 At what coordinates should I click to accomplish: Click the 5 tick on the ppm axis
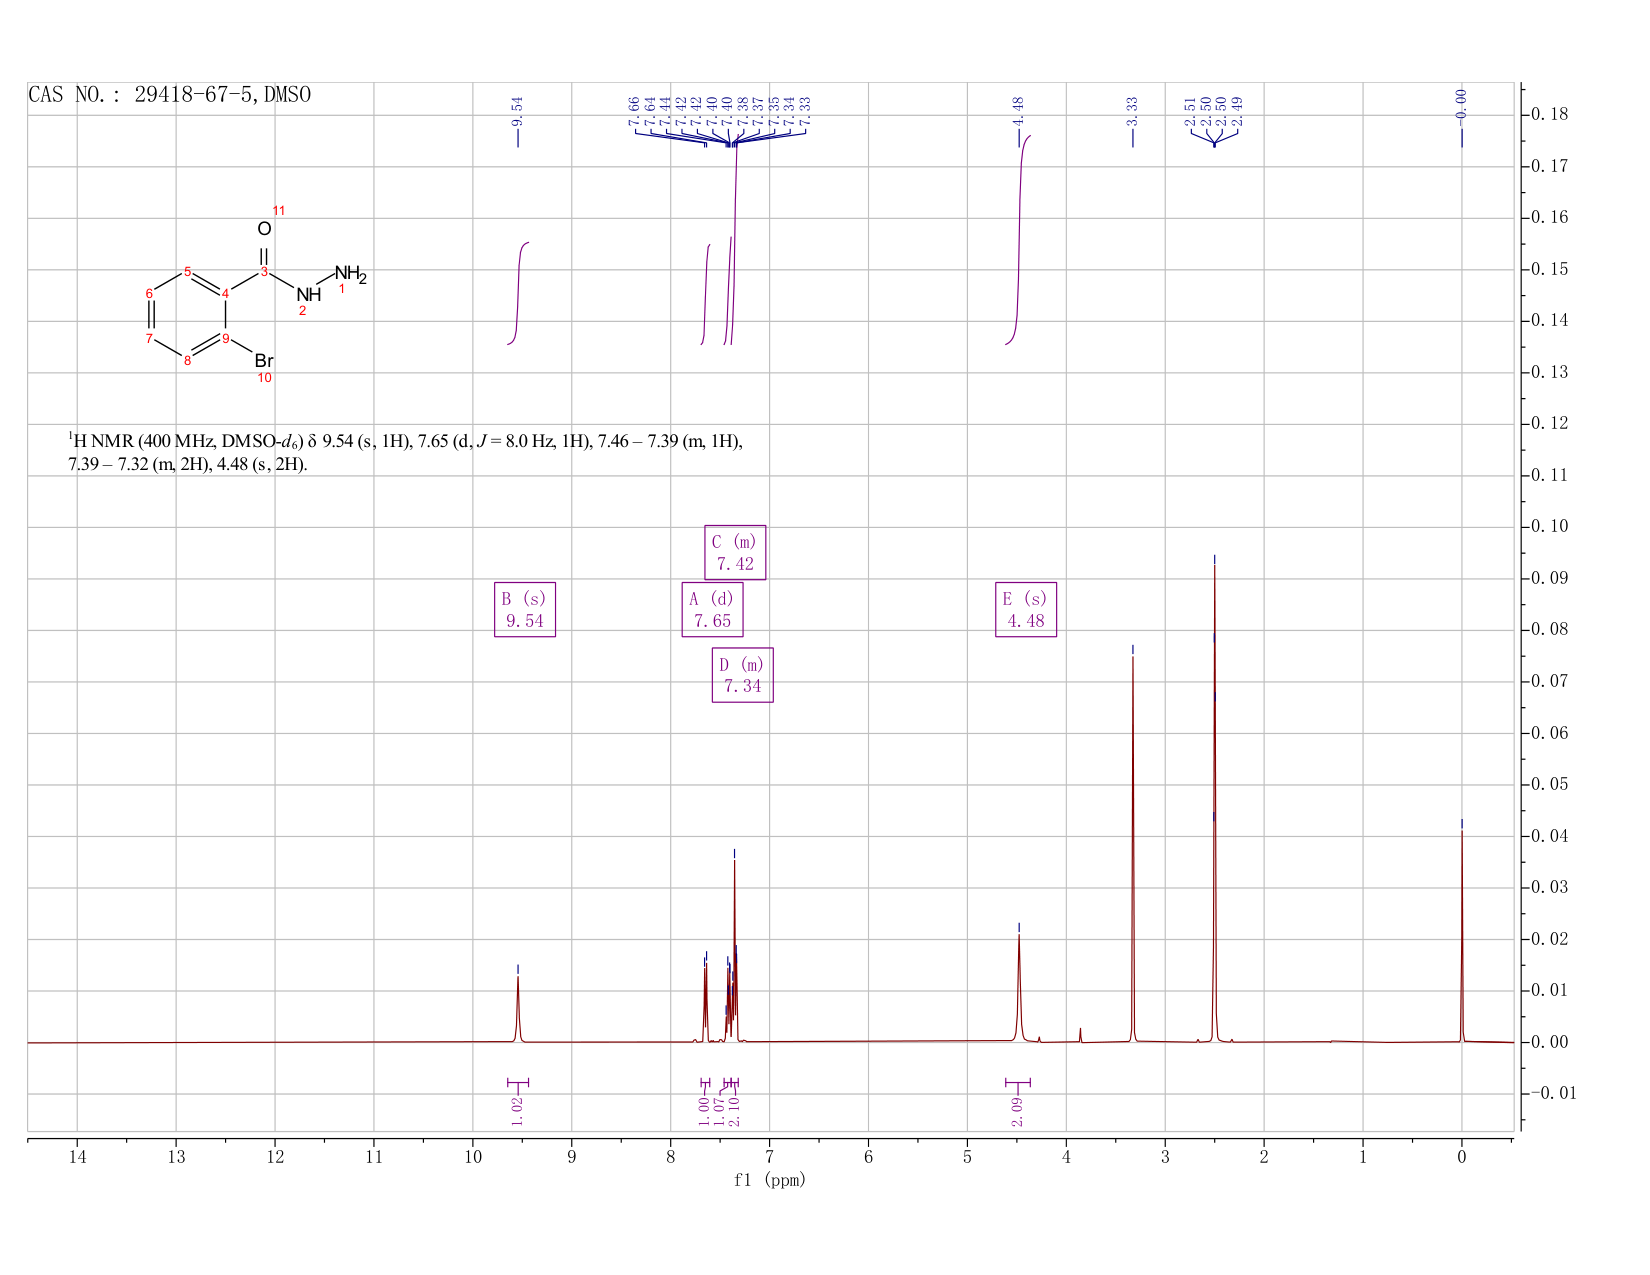[x=967, y=1157]
